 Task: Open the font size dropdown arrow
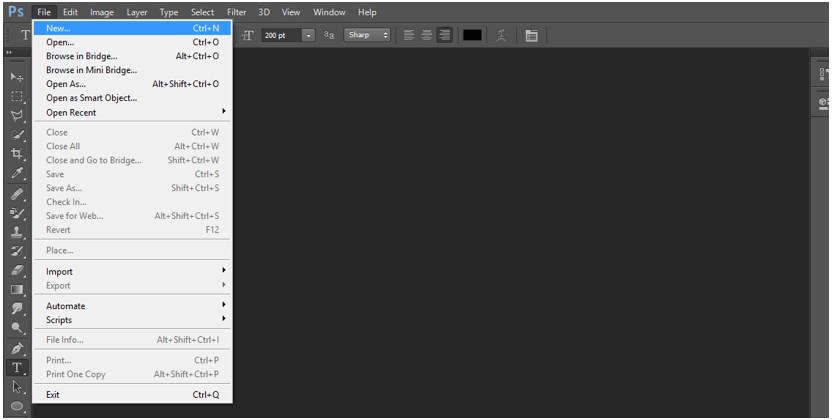point(308,35)
